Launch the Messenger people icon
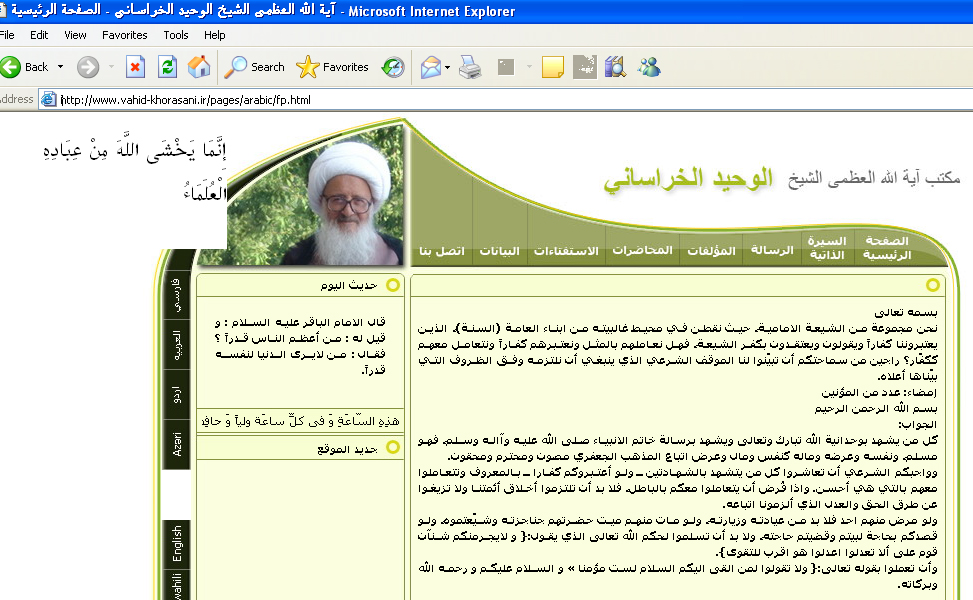This screenshot has width=973, height=600. [649, 66]
